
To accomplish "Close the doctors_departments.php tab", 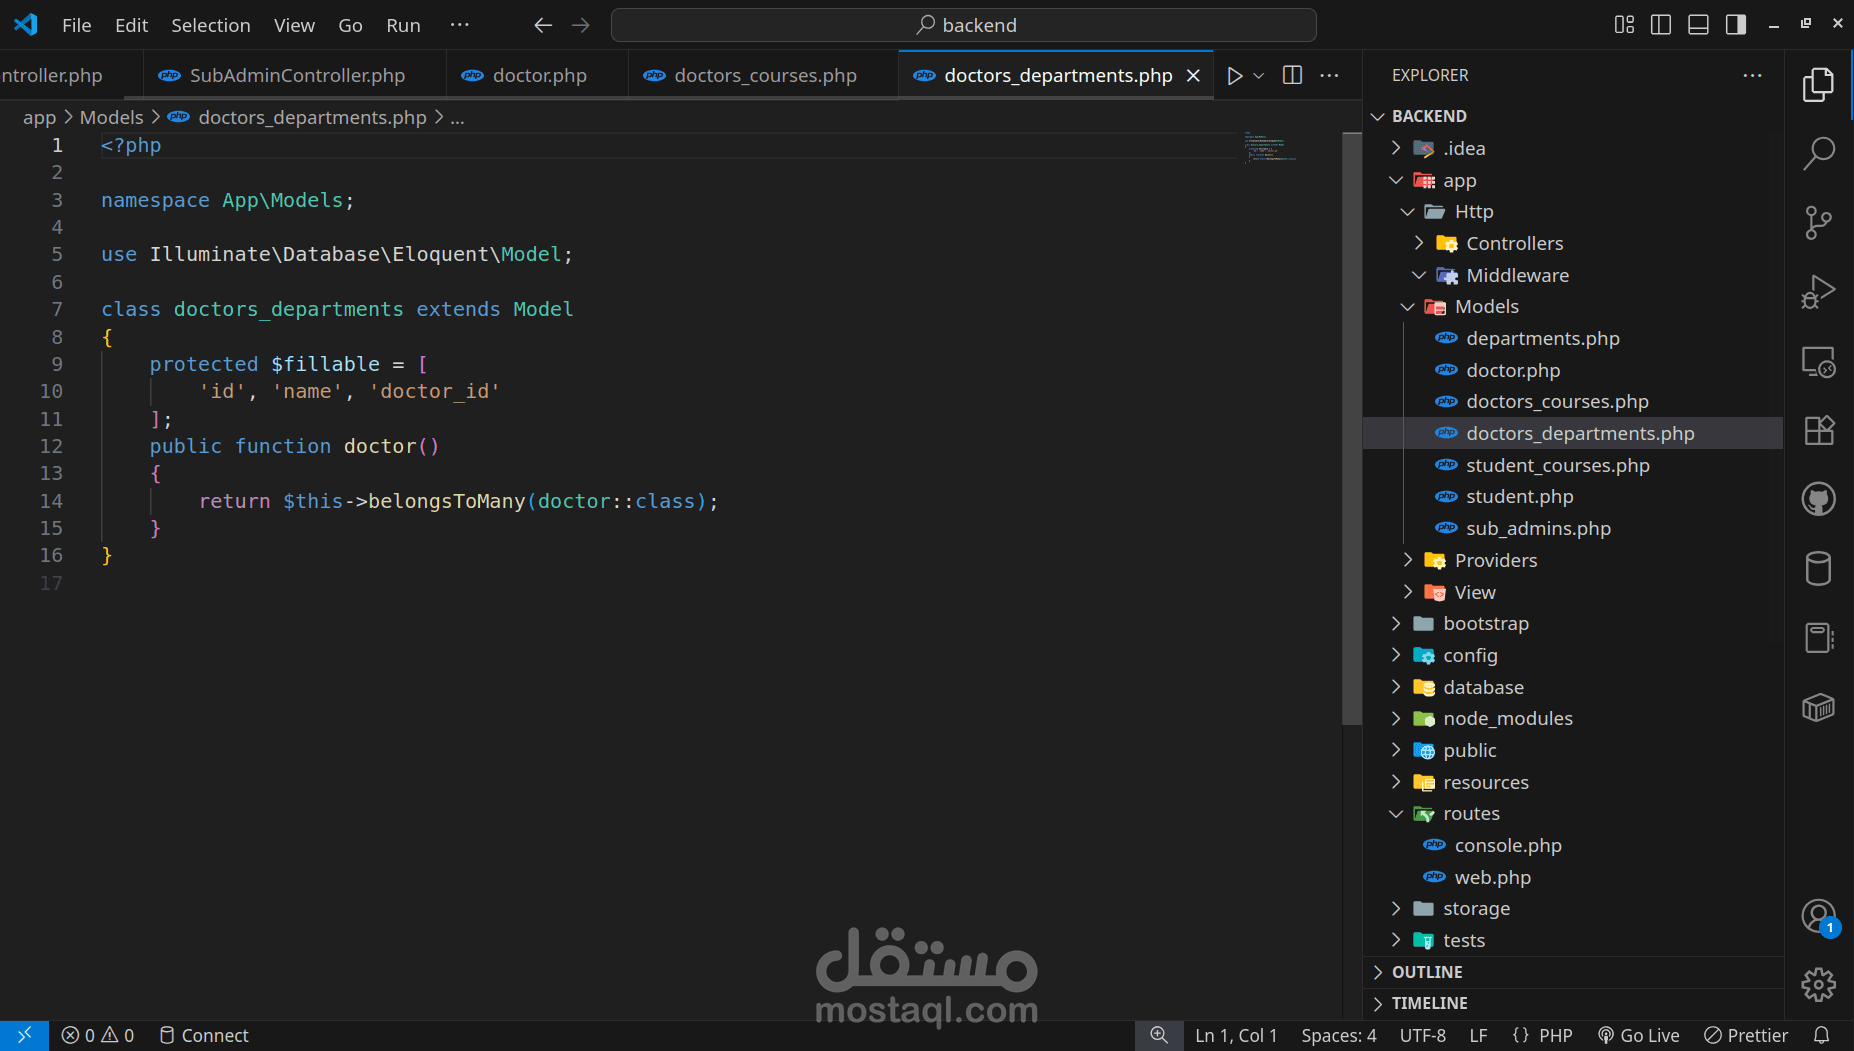I will [1193, 76].
